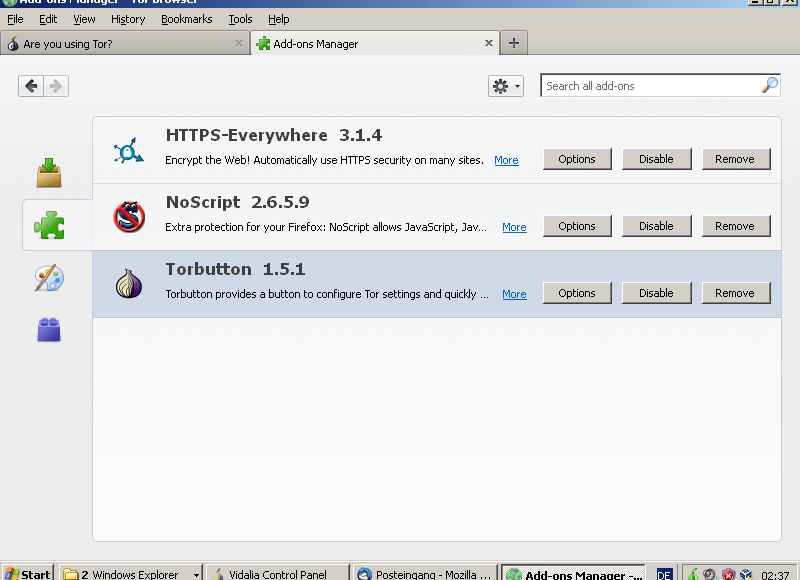This screenshot has width=800, height=580.
Task: Click the HTTPS-Everywhere add-on icon
Action: [x=129, y=150]
